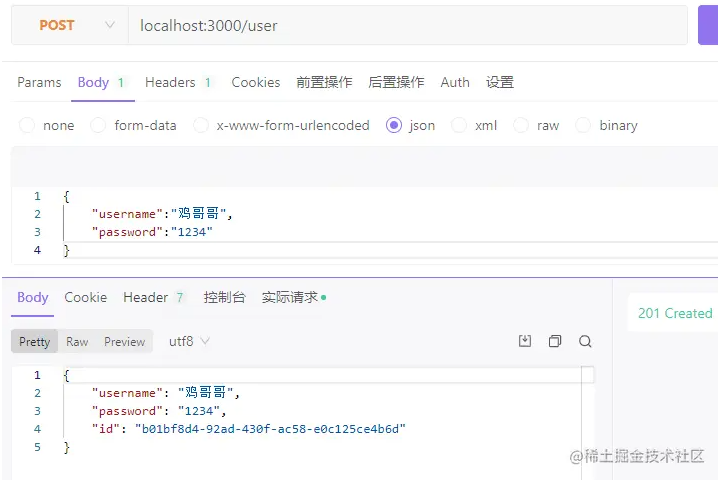Click the 201 Created status
The image size is (718, 482).
[x=675, y=313]
